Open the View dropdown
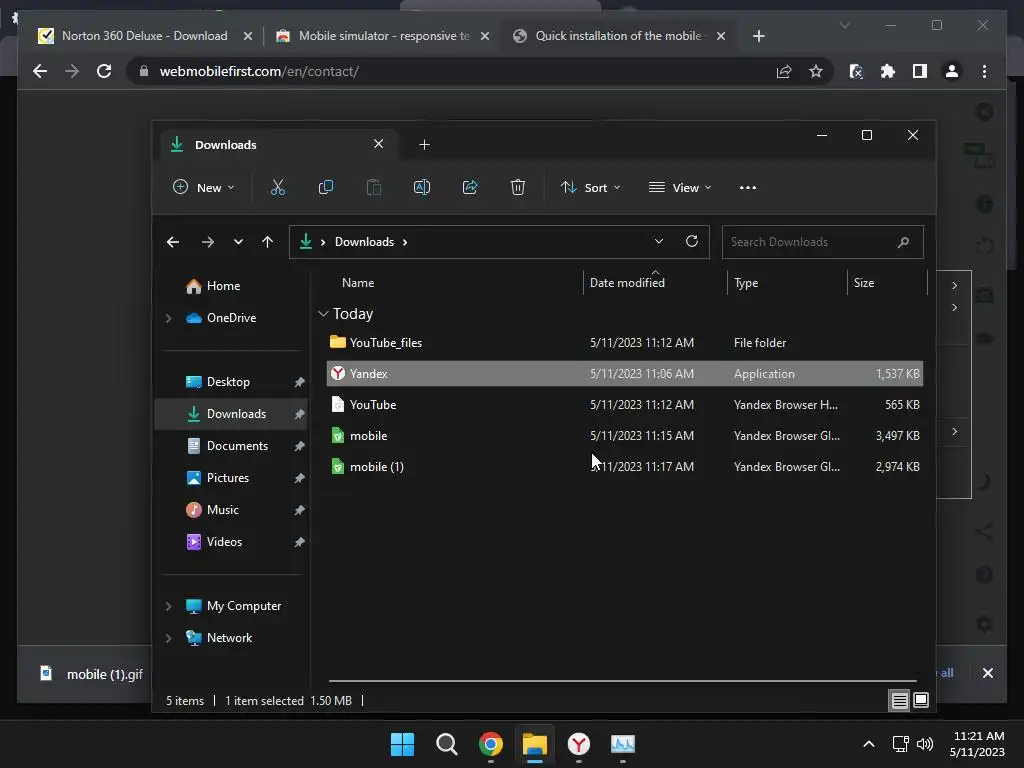 (680, 187)
